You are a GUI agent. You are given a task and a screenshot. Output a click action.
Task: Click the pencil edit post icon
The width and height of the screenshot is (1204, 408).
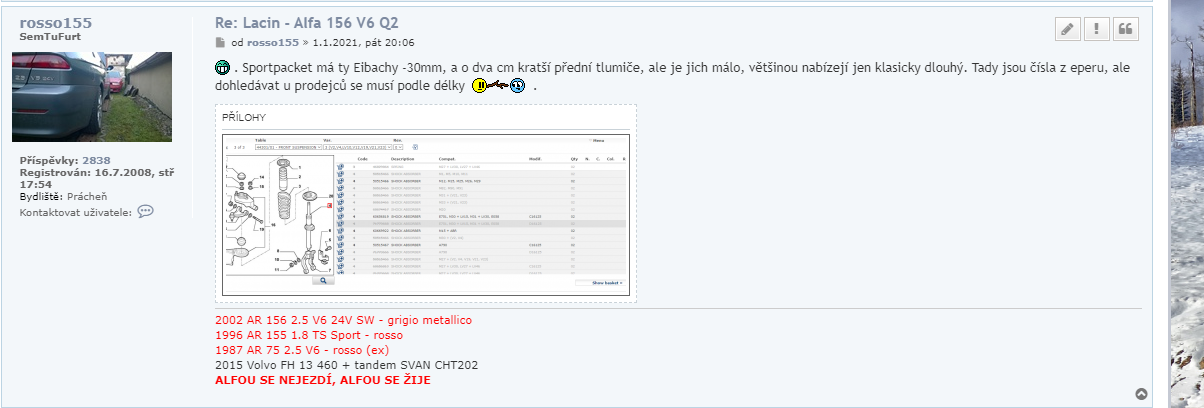point(1068,29)
